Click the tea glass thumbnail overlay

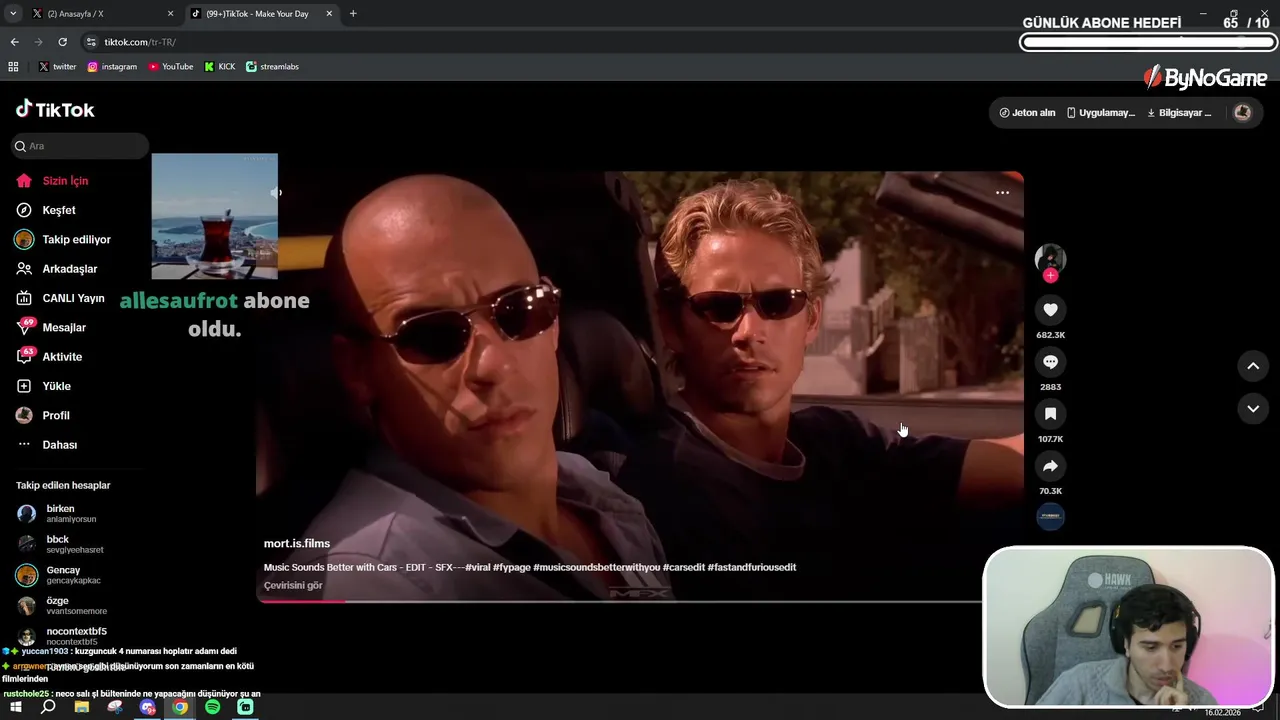[x=214, y=216]
